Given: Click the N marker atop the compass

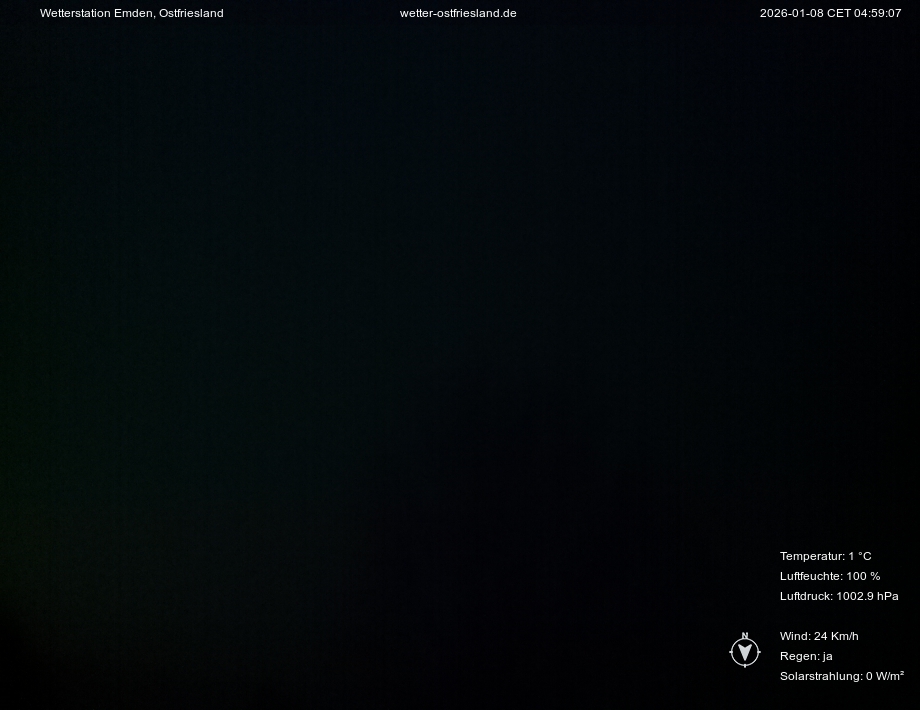Looking at the screenshot, I should tap(745, 636).
